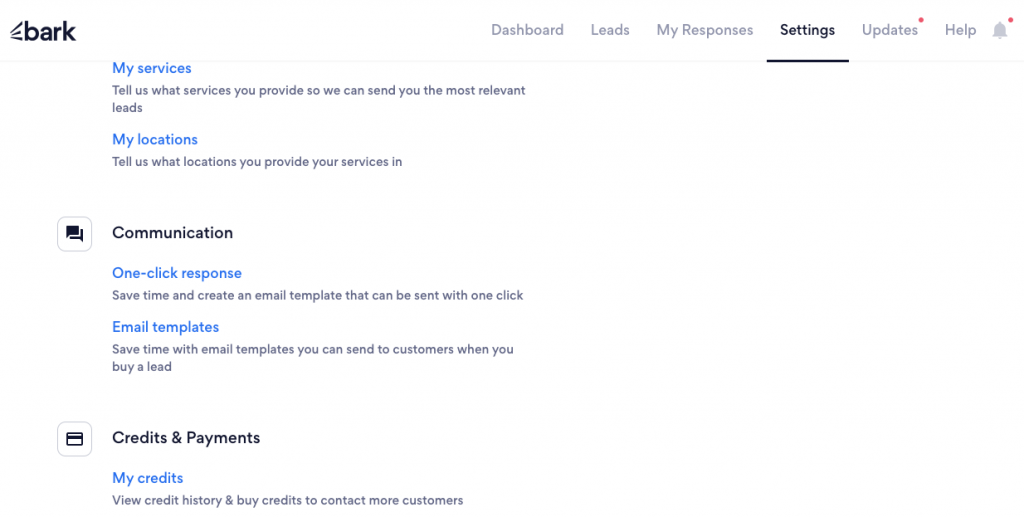
Task: Select the Settings tab
Action: pyautogui.click(x=807, y=30)
